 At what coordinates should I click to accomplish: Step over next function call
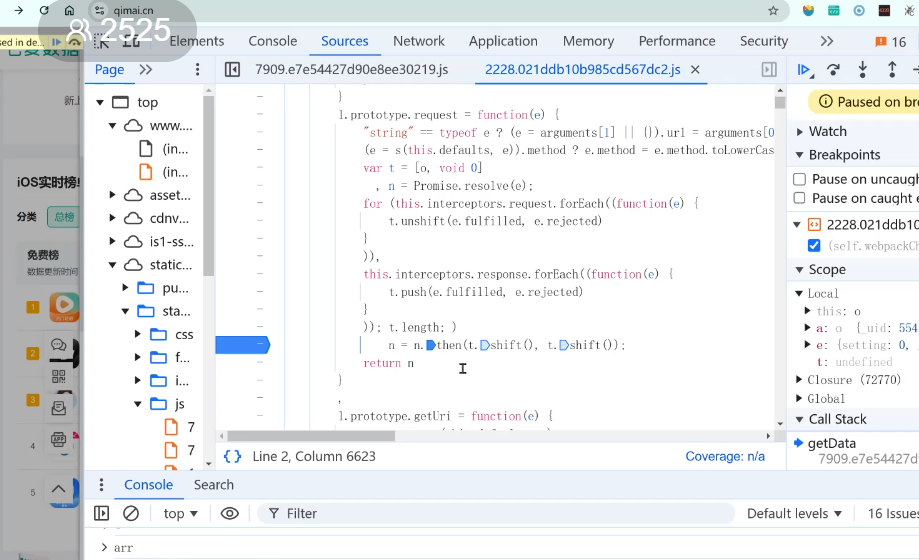click(x=833, y=70)
